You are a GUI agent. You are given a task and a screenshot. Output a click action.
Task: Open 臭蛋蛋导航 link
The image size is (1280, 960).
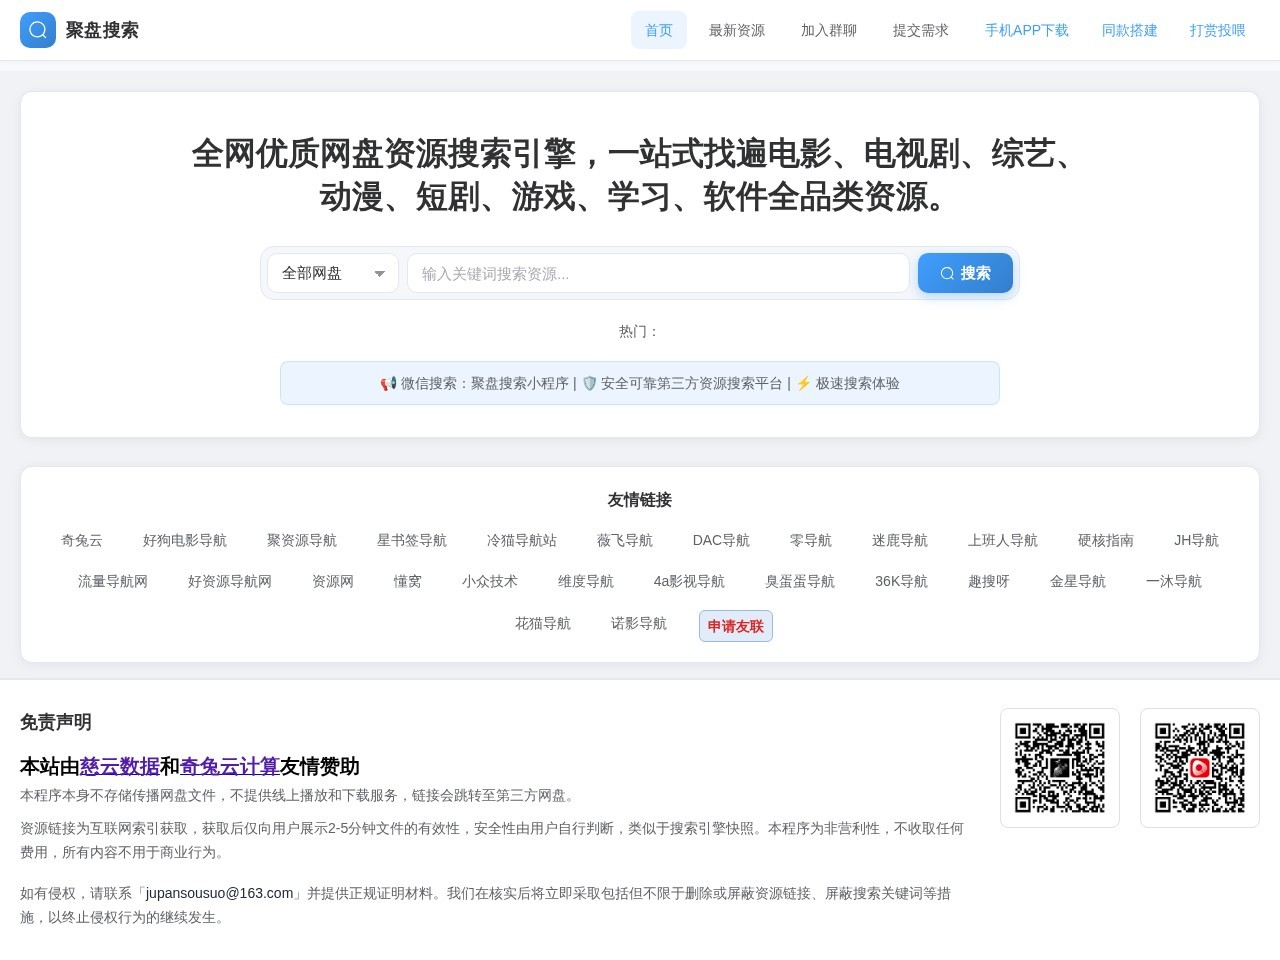[800, 581]
